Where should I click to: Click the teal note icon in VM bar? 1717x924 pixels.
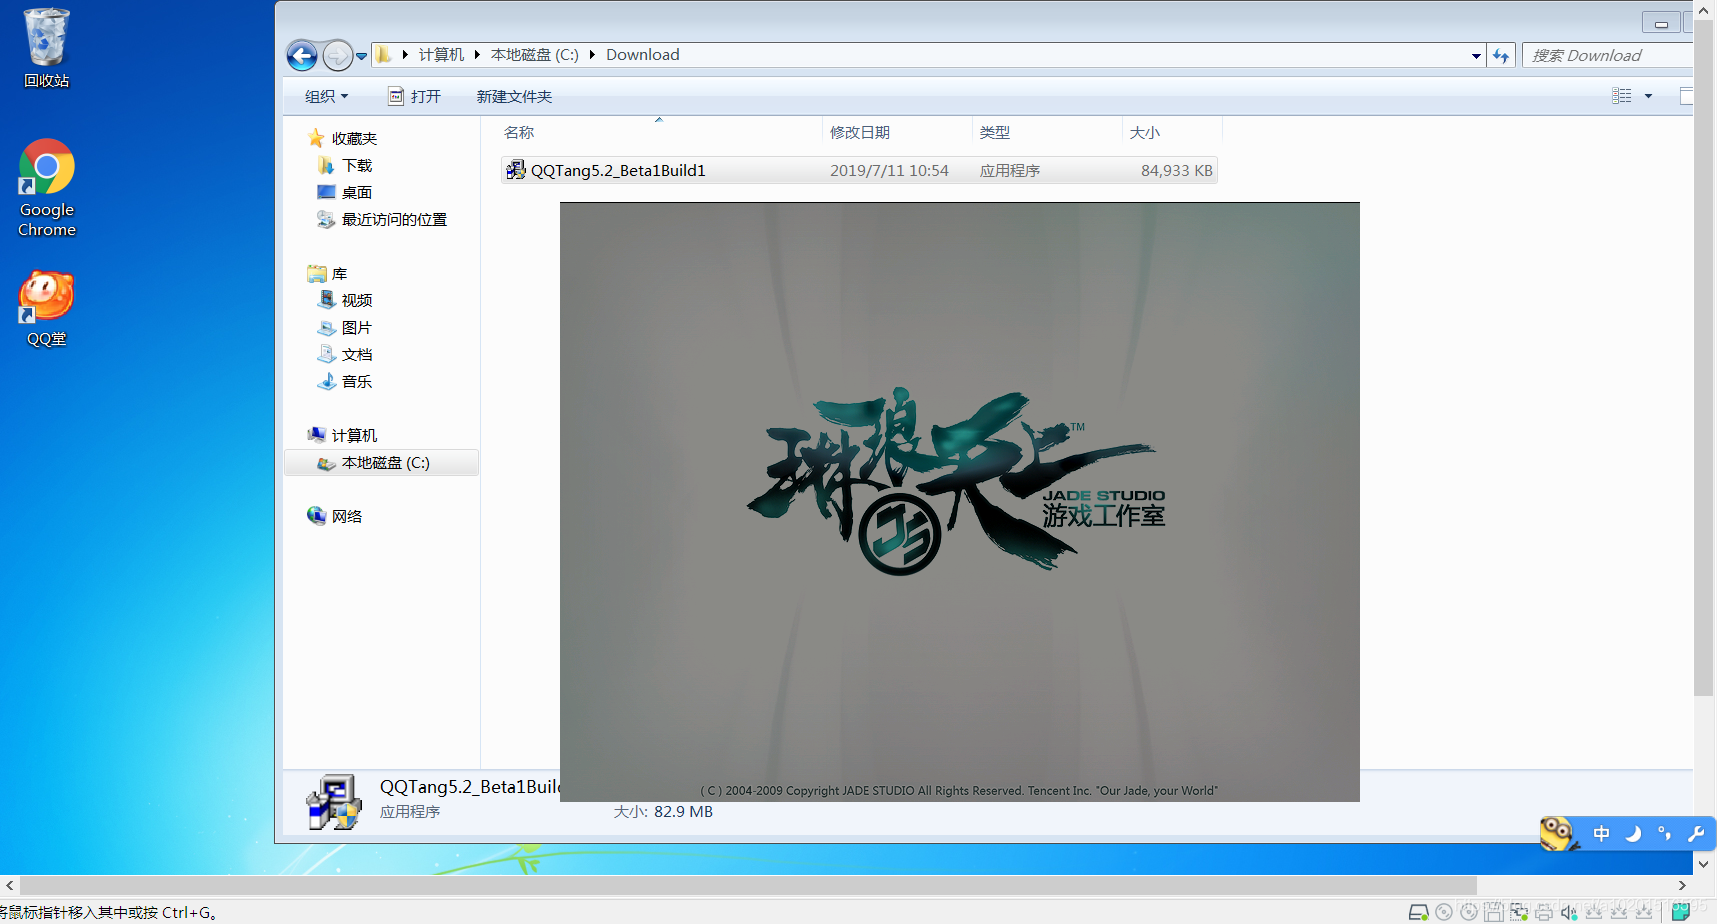[x=1680, y=911]
